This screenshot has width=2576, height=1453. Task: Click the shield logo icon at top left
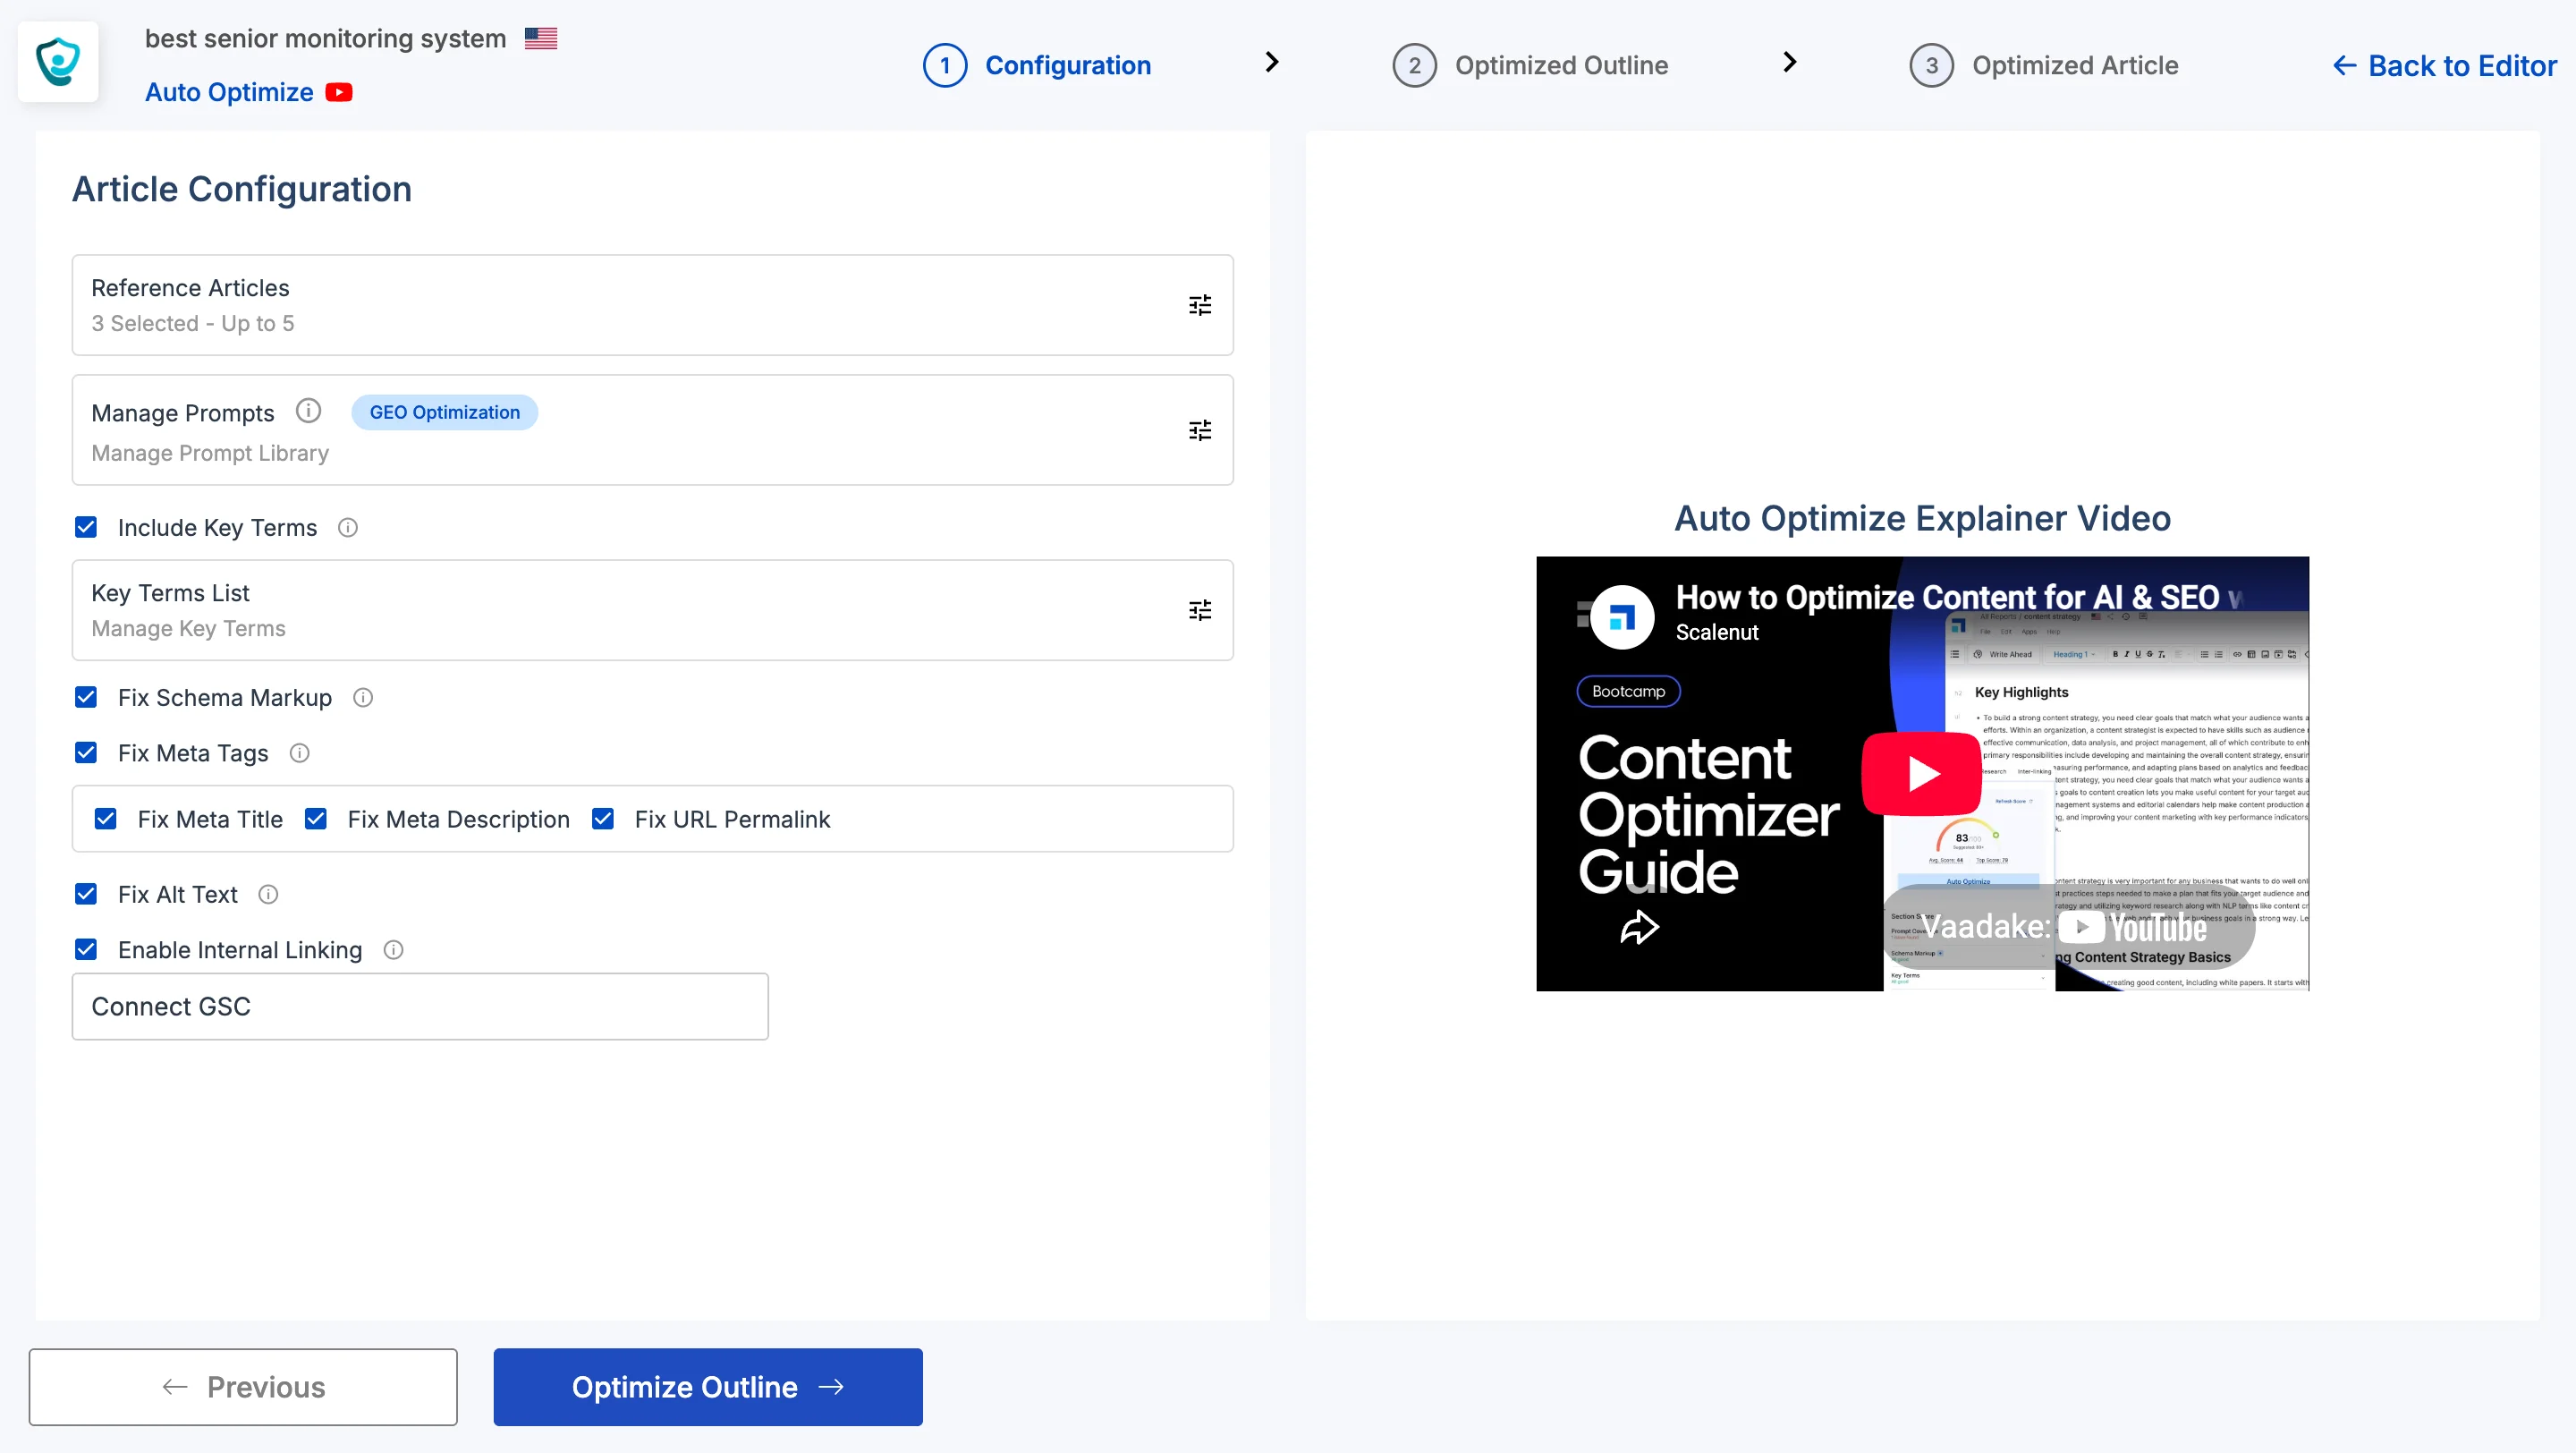click(x=58, y=61)
